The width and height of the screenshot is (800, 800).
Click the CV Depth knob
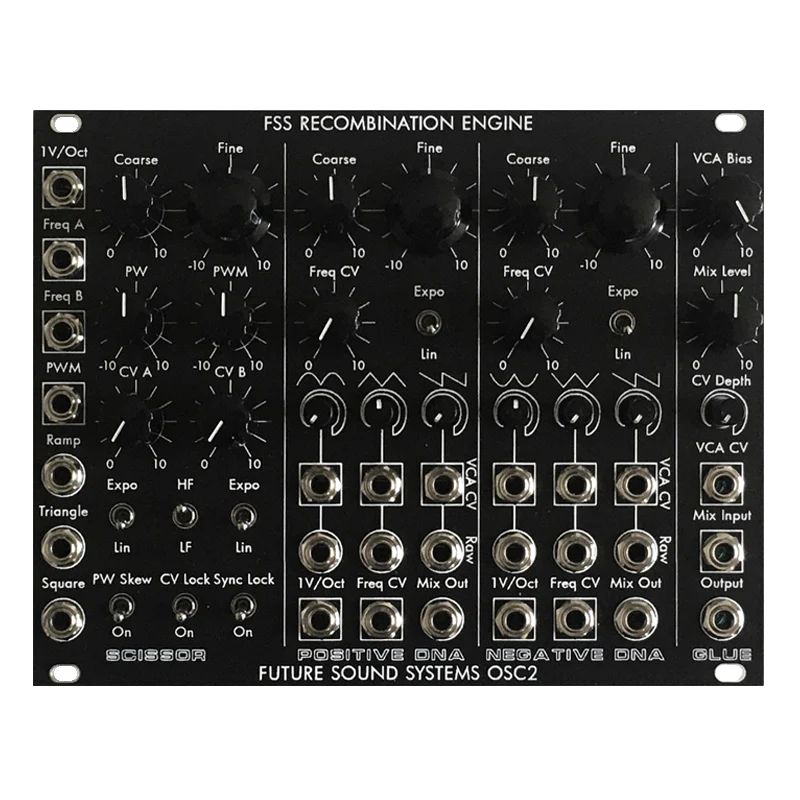(x=723, y=411)
